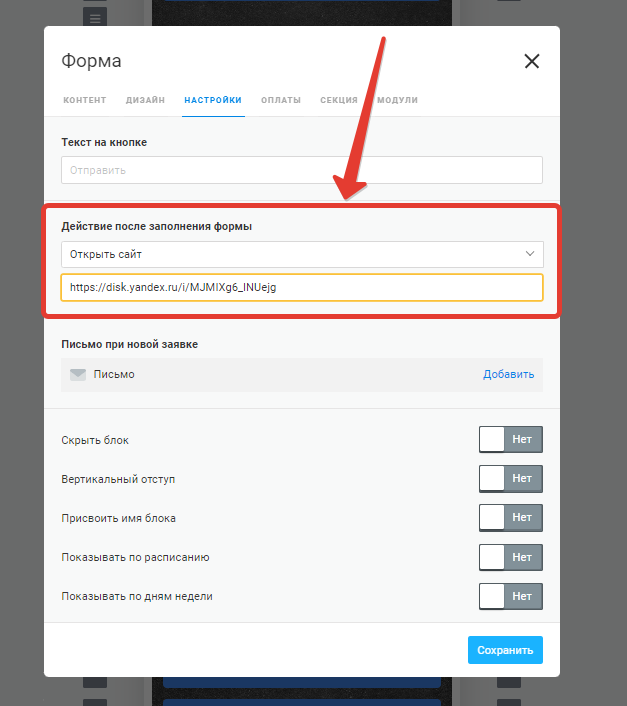Open the Дизайн tab

[145, 100]
